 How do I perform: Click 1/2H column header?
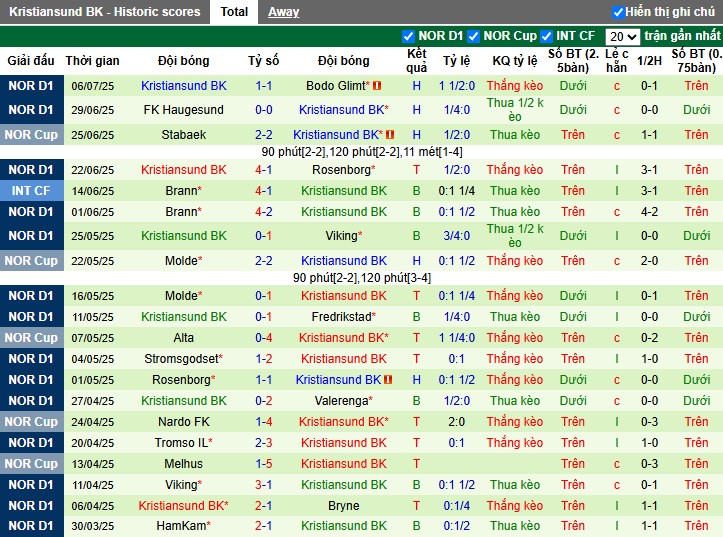(649, 60)
